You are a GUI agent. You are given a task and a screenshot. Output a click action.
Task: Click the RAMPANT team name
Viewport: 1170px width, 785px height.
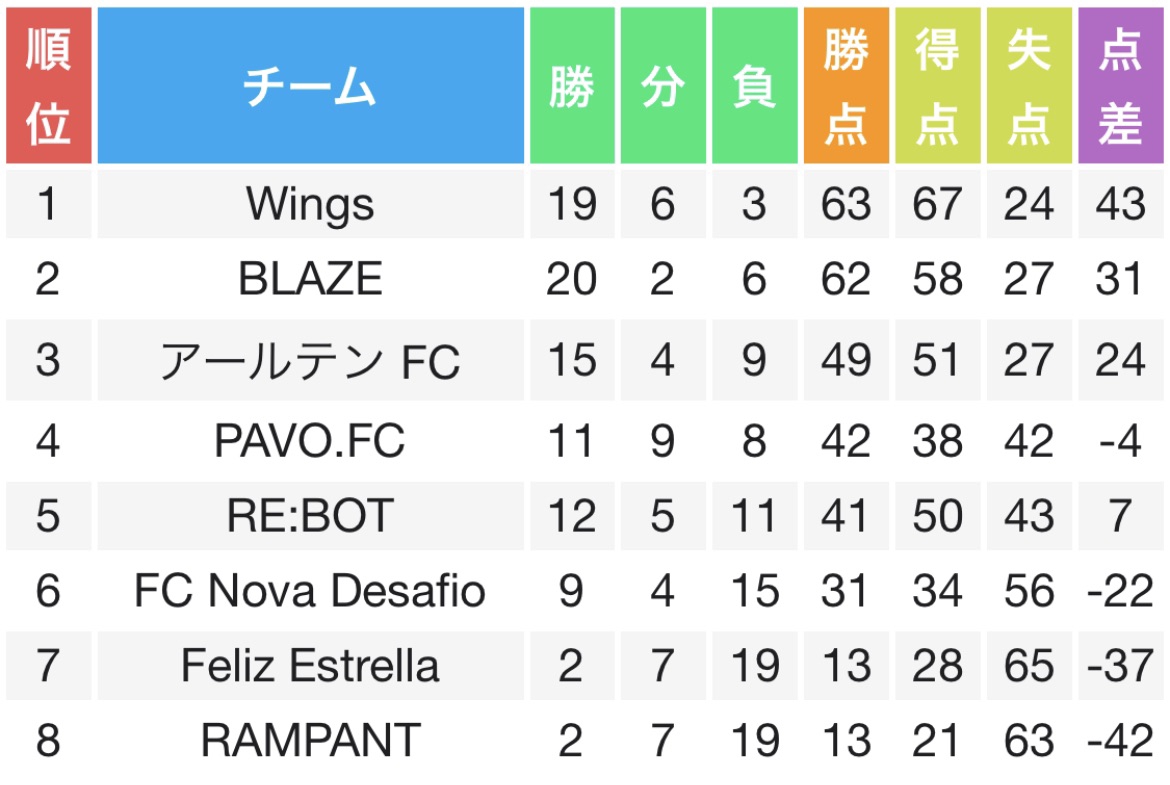(310, 740)
